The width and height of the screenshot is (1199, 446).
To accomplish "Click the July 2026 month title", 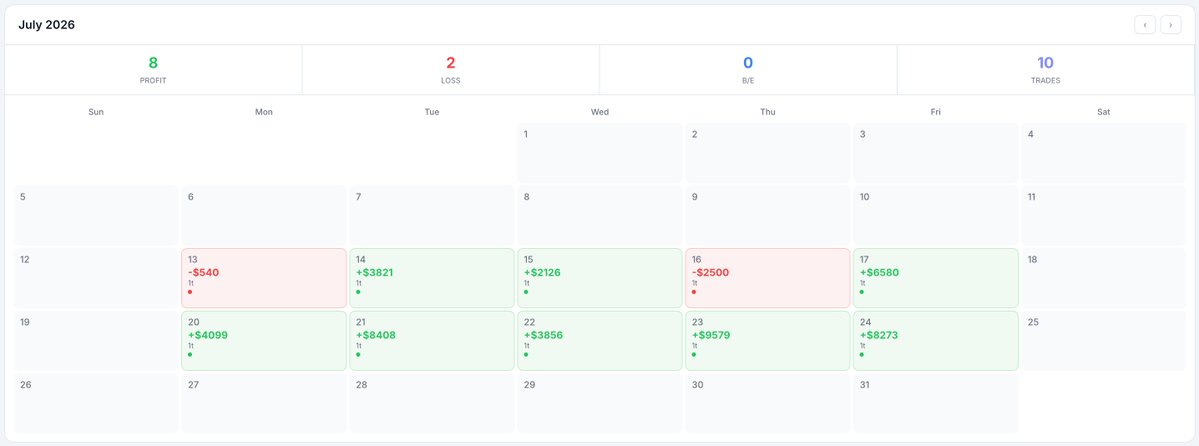I will click(x=47, y=25).
